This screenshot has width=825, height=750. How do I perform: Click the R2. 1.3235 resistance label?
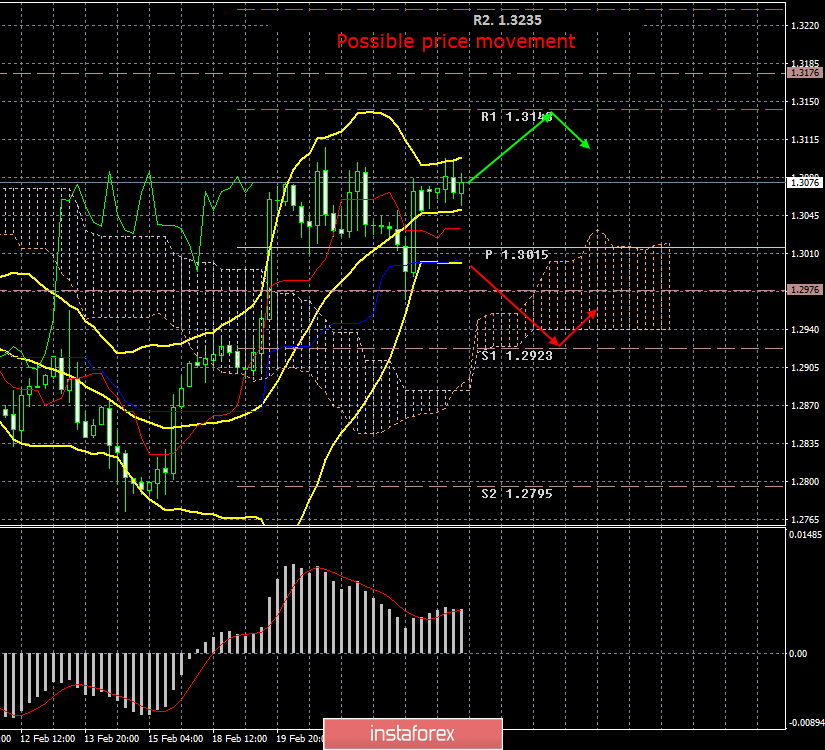(x=507, y=21)
